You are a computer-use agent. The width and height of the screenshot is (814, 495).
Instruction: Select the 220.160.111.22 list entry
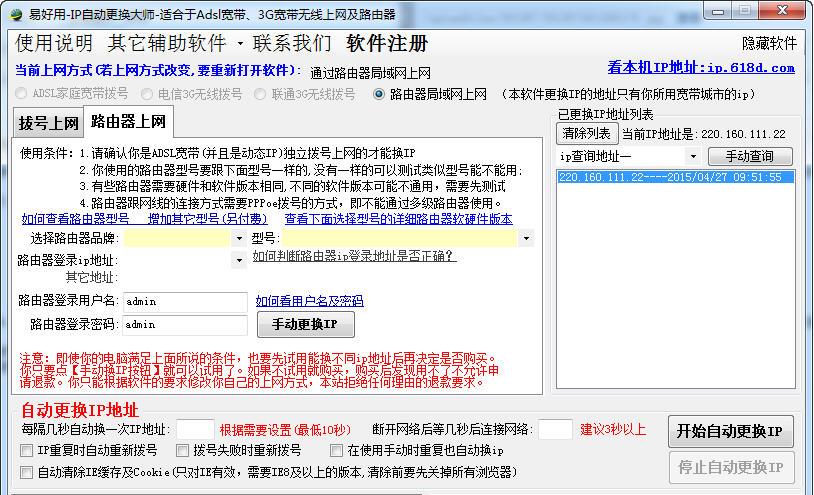coord(675,177)
